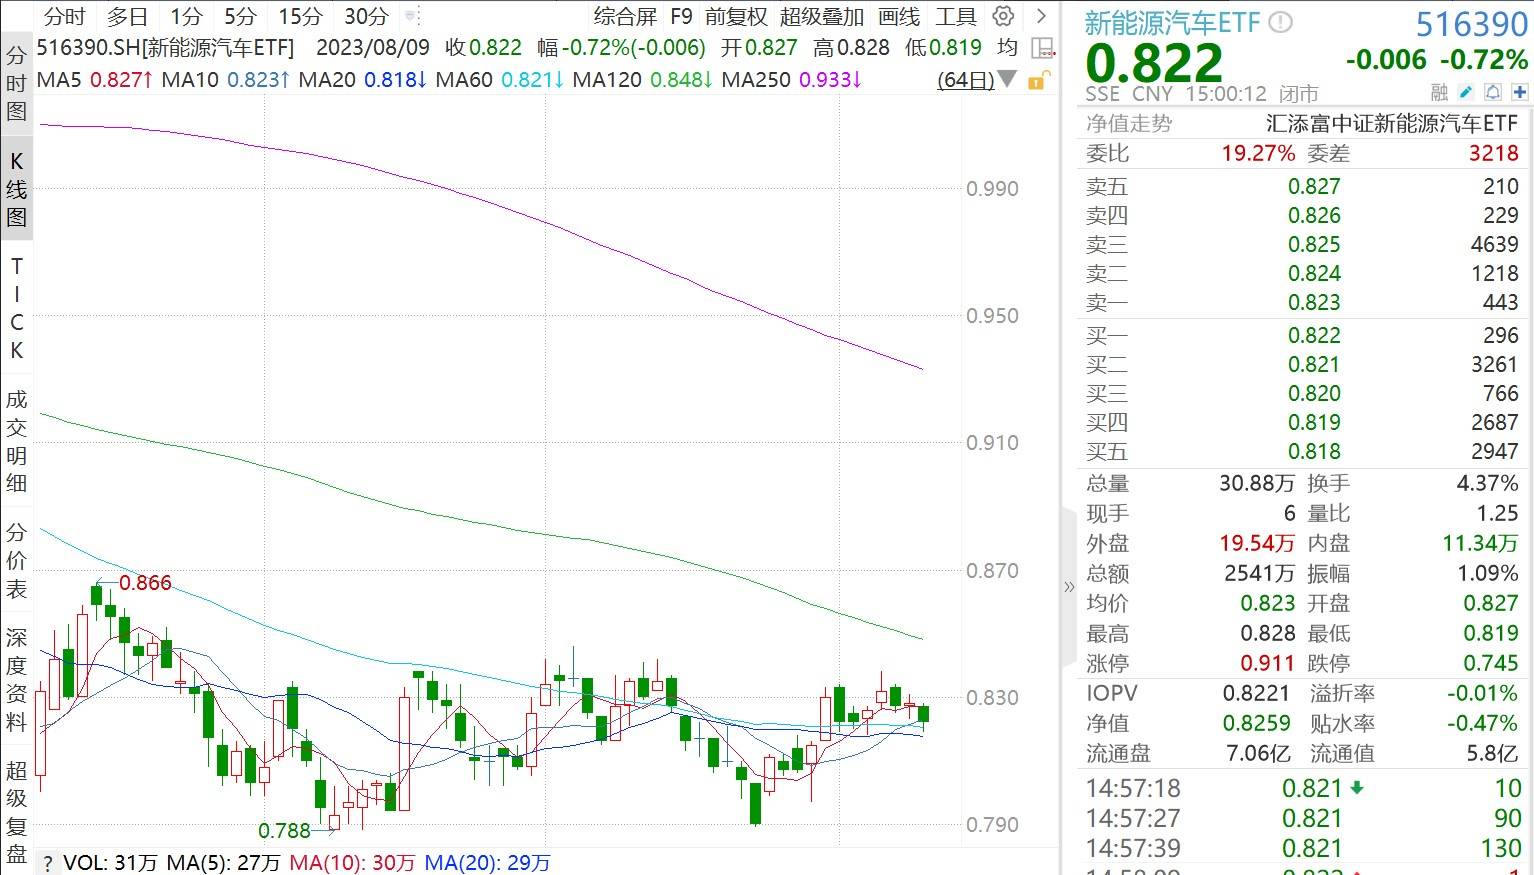This screenshot has width=1534, height=875.
Task: Open more time periods dropdown after 30分
Action: click(411, 16)
